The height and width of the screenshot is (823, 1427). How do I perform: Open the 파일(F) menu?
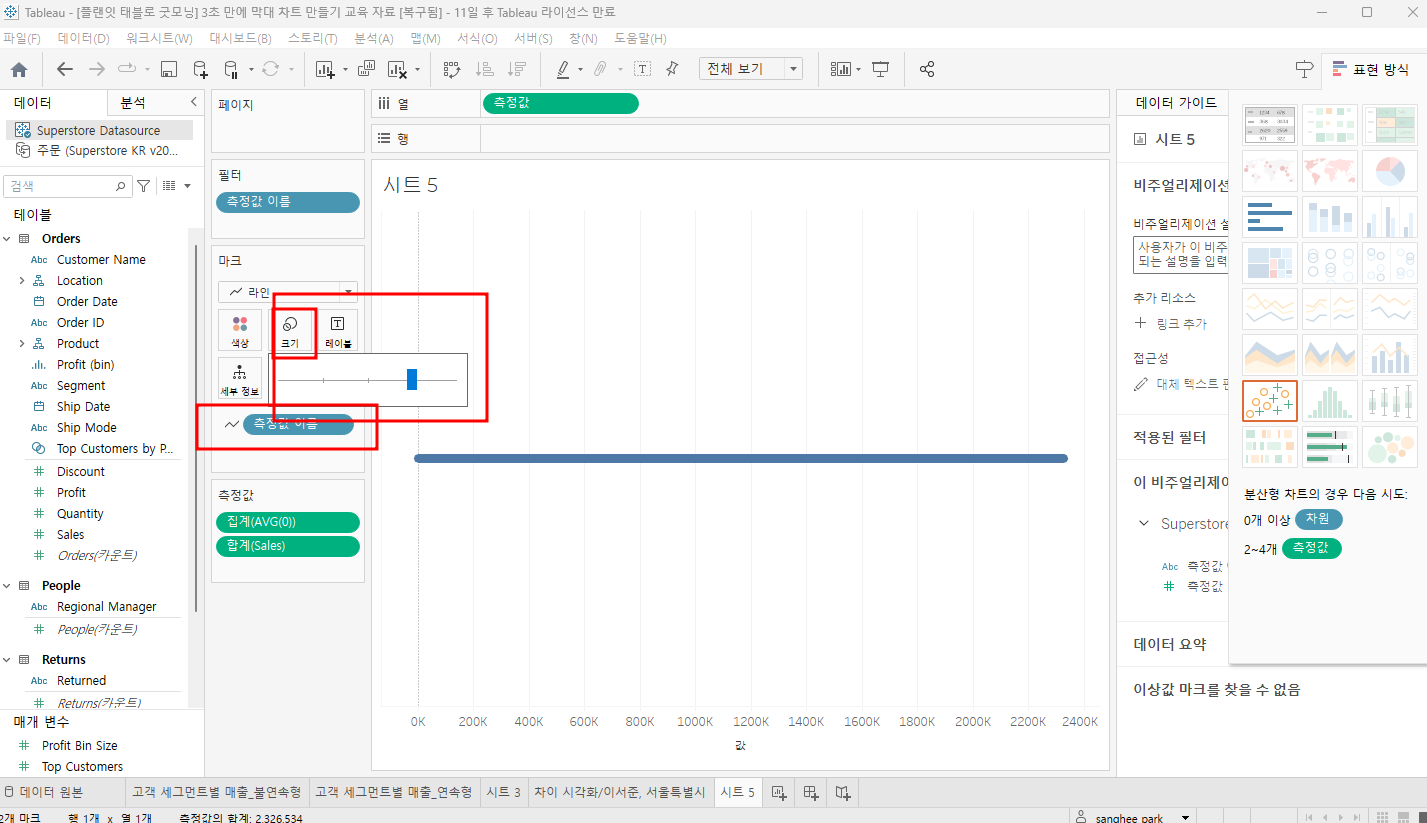[x=21, y=38]
